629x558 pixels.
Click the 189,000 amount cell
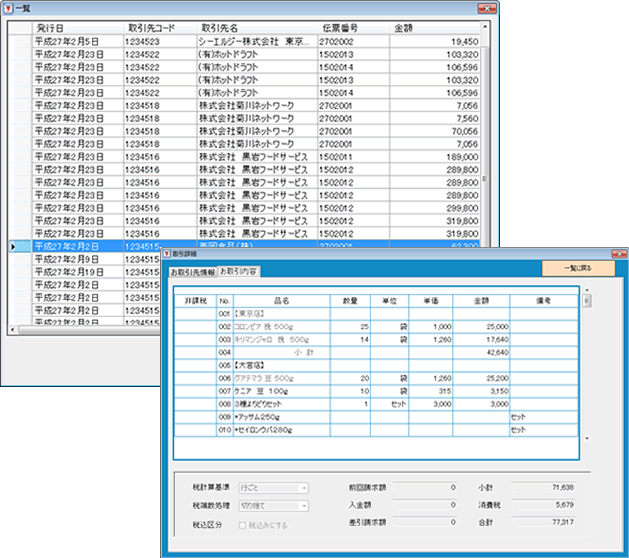435,157
